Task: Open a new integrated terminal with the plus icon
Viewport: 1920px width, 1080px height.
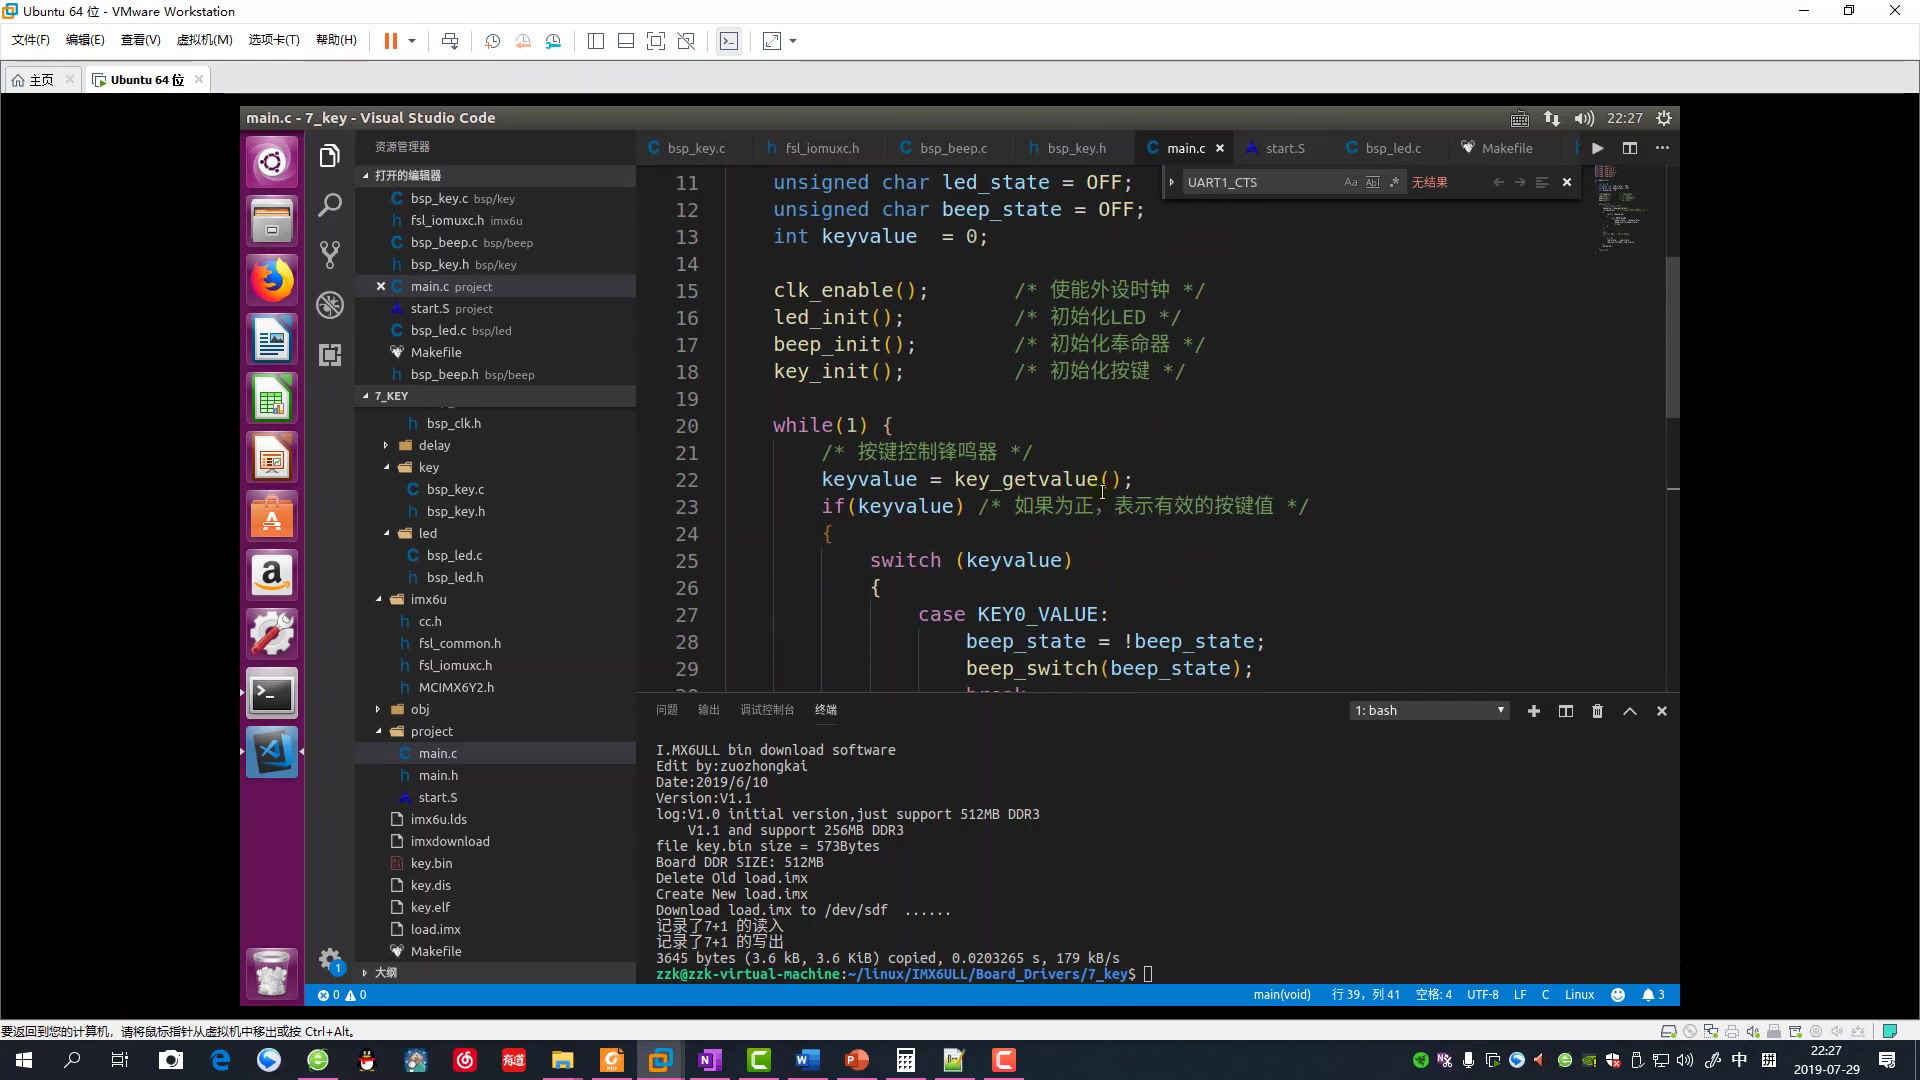Action: point(1534,711)
